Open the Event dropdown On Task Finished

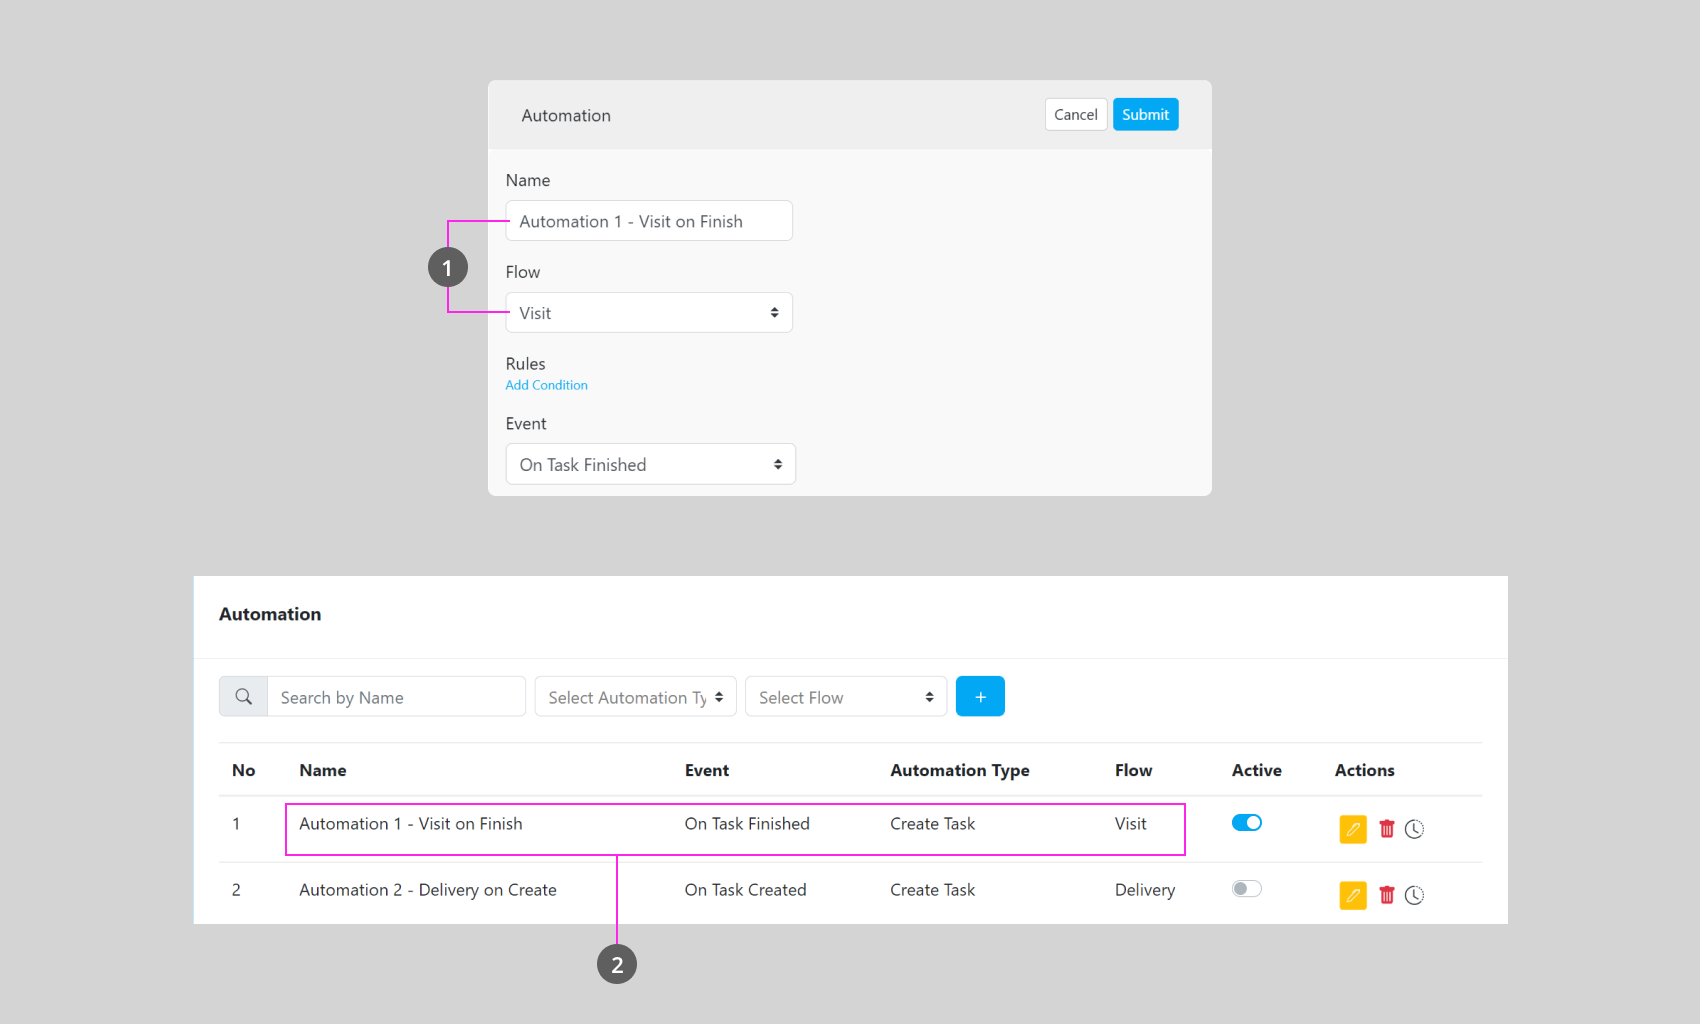[650, 464]
